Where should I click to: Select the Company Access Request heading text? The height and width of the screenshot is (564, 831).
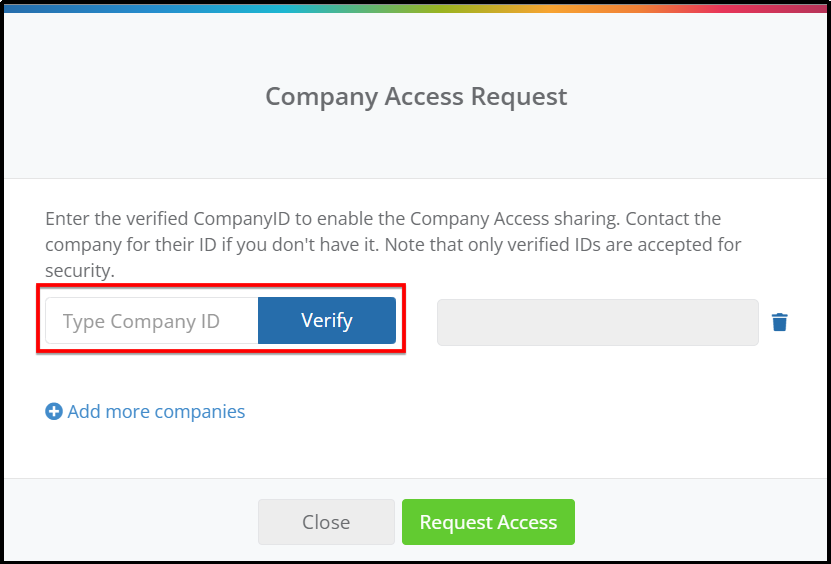[x=416, y=96]
